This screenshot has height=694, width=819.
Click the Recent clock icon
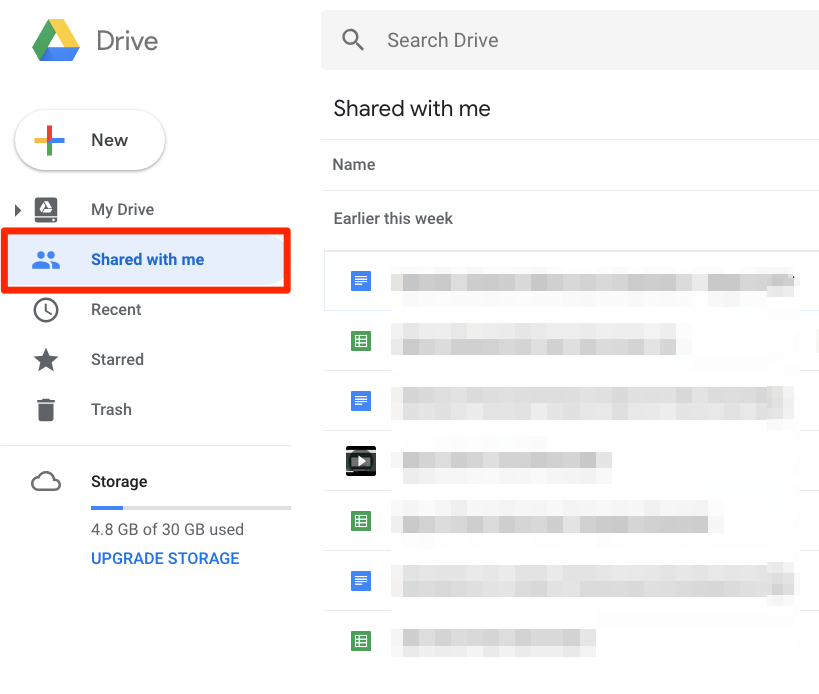[46, 310]
